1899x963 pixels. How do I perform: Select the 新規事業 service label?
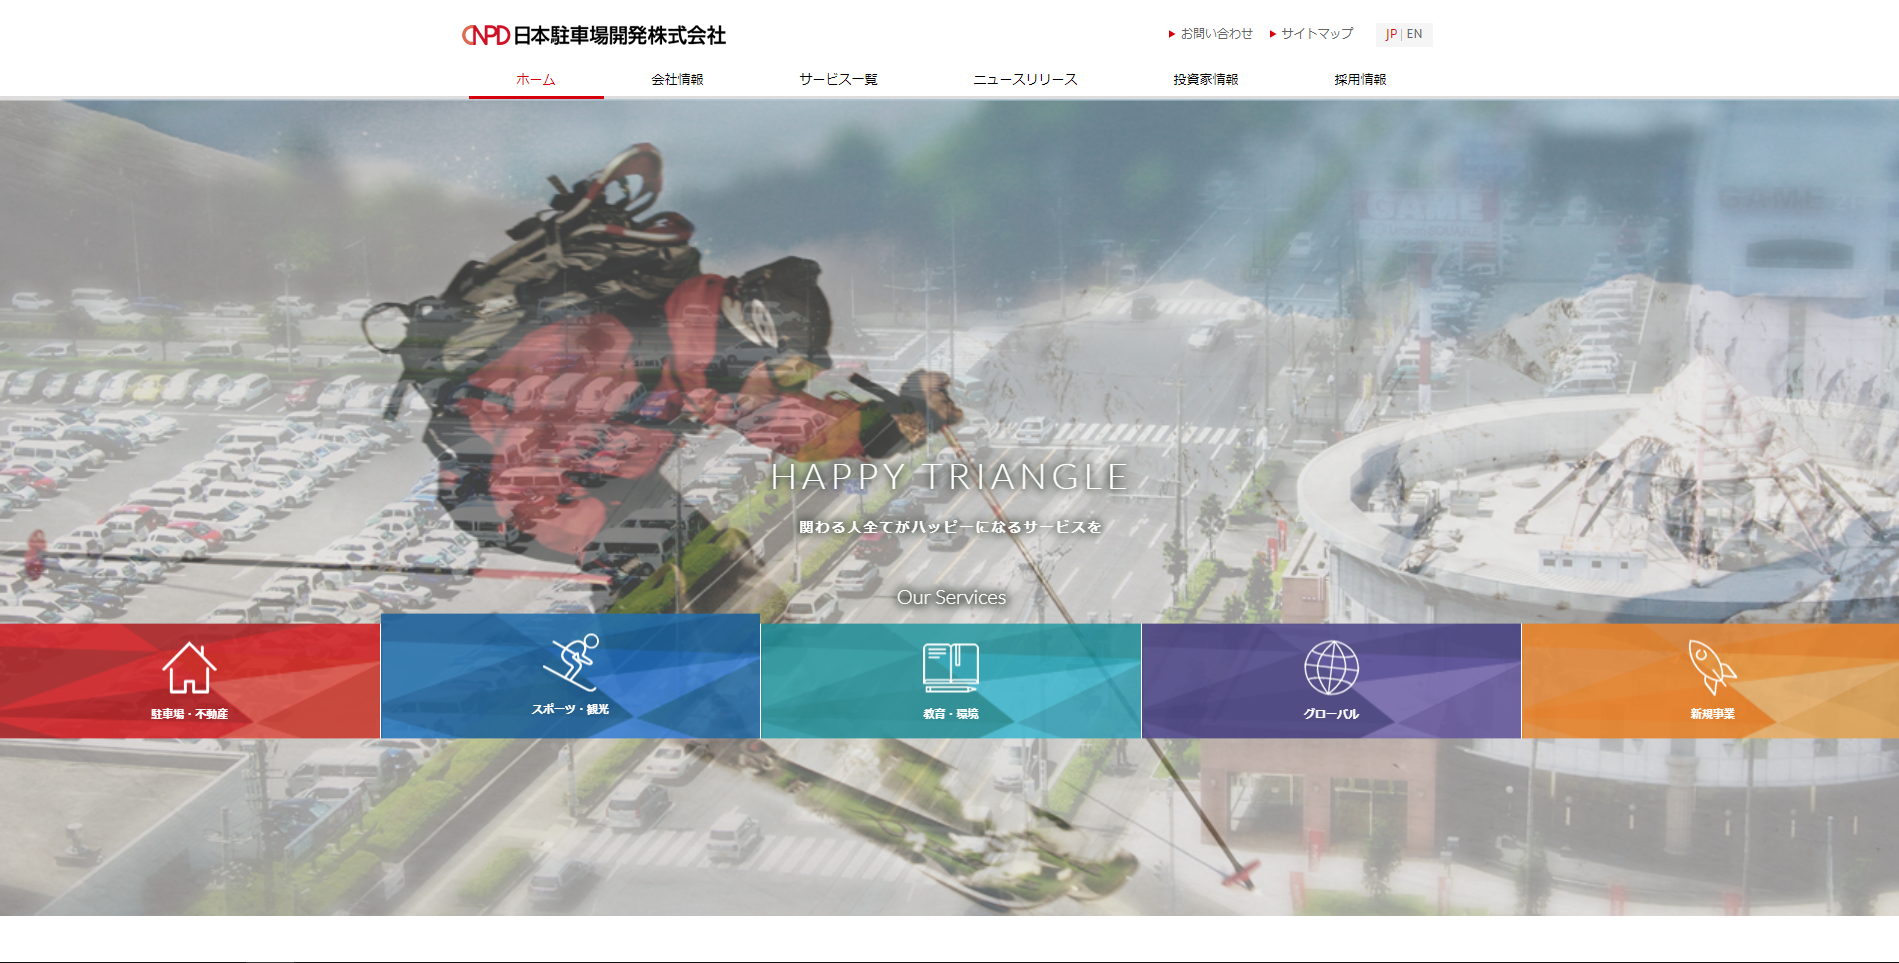pyautogui.click(x=1712, y=714)
